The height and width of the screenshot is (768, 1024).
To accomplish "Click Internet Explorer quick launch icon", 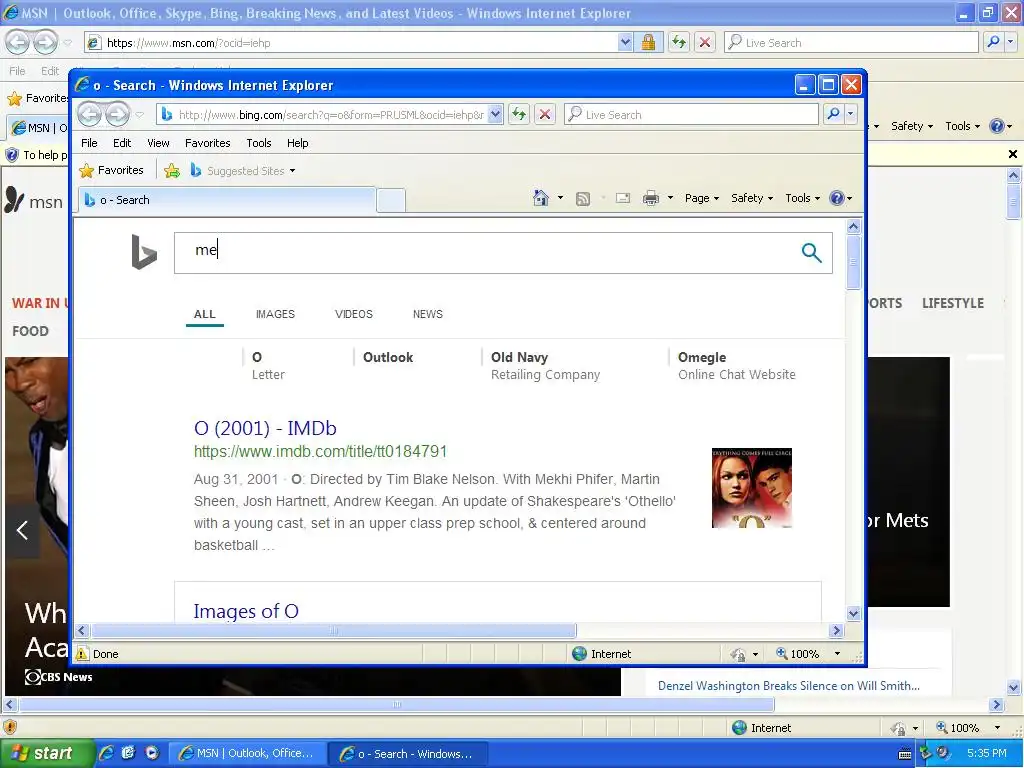I will coord(106,753).
